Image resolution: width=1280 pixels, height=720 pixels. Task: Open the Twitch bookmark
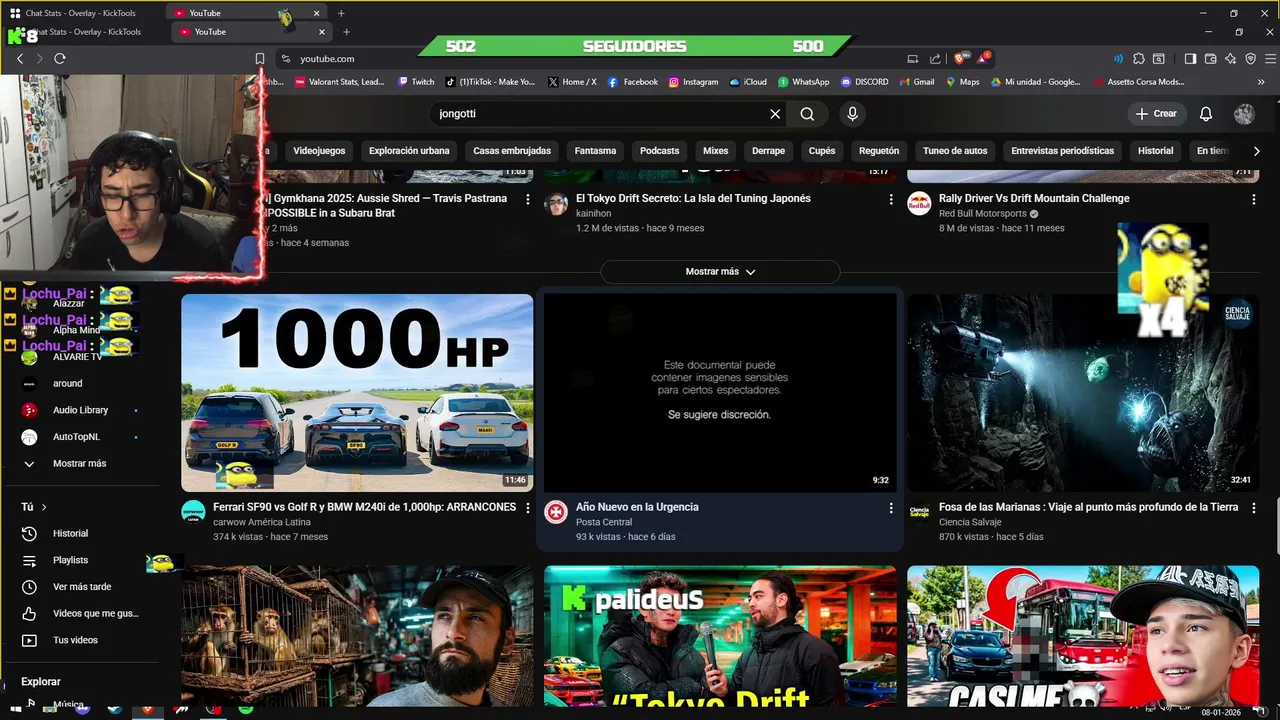[x=416, y=82]
